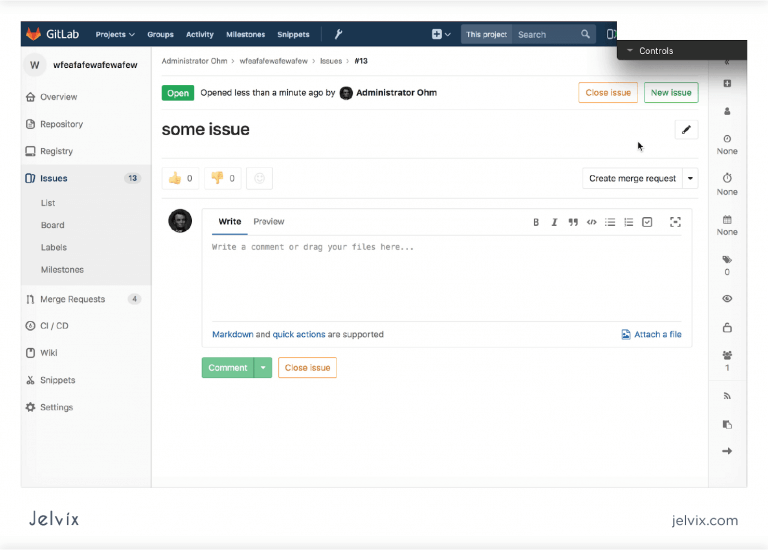Screen dimensions: 768x550
Task: Click the milestone clock icon in sidebar
Action: [x=727, y=139]
